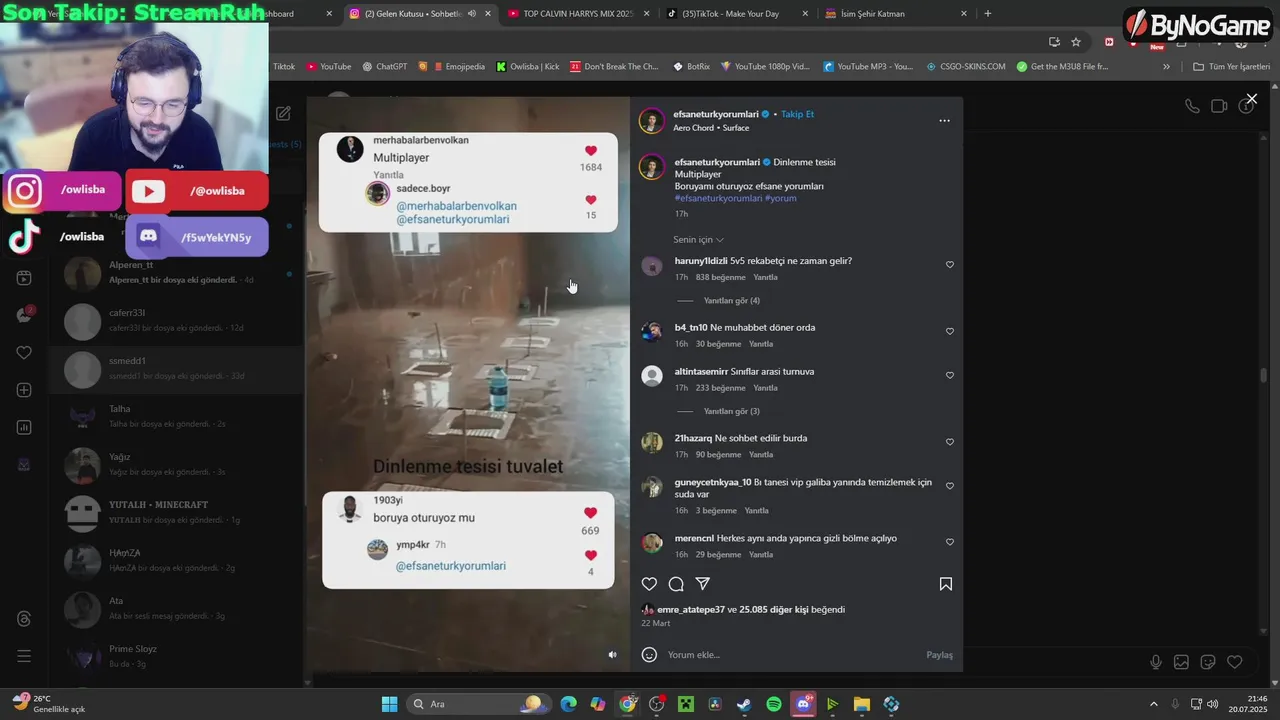The image size is (1280, 720).
Task: Open the ChatGPT bookmark
Action: pyautogui.click(x=385, y=67)
